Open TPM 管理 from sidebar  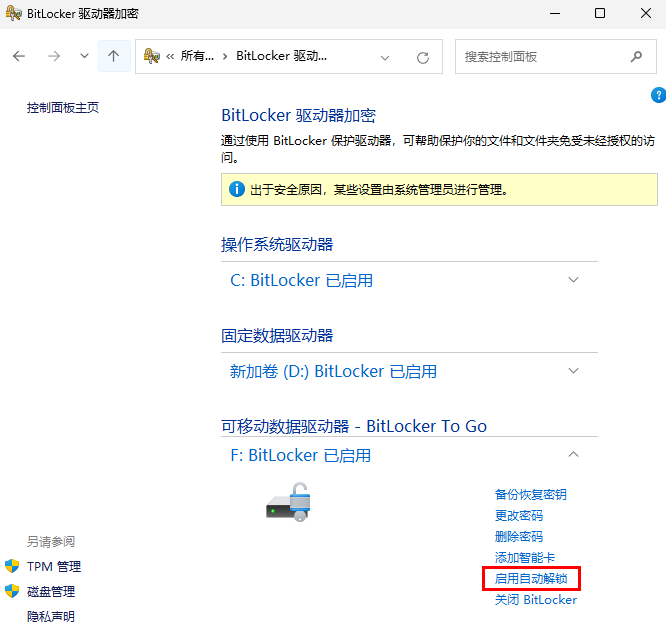point(54,566)
